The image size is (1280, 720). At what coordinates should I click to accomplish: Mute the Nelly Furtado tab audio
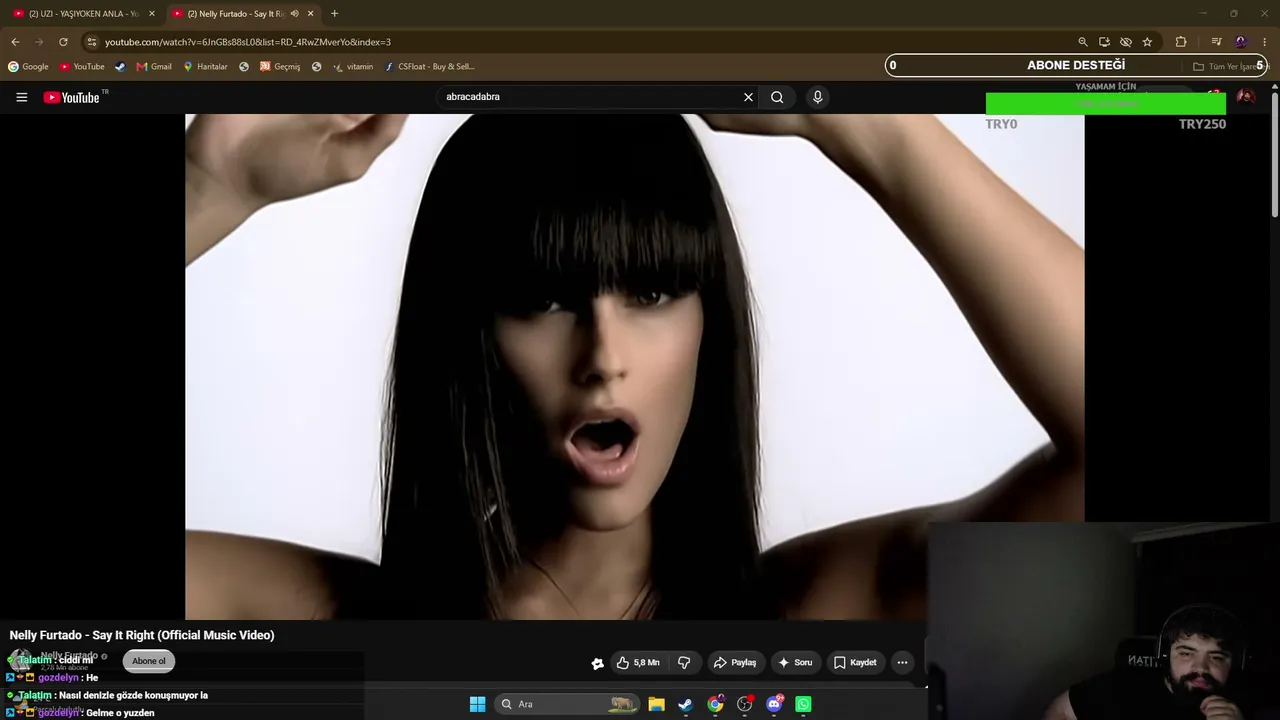294,14
